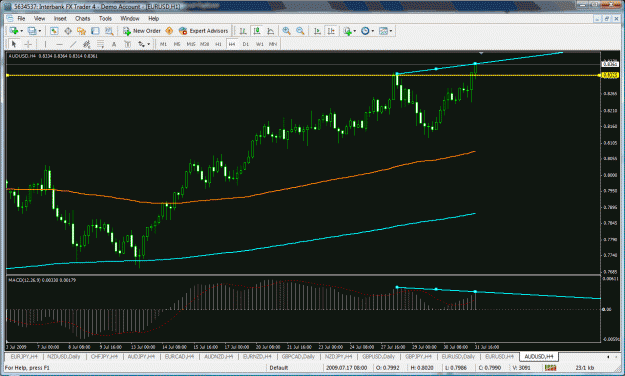
Task: Open the Periods clock icon
Action: (x=365, y=31)
